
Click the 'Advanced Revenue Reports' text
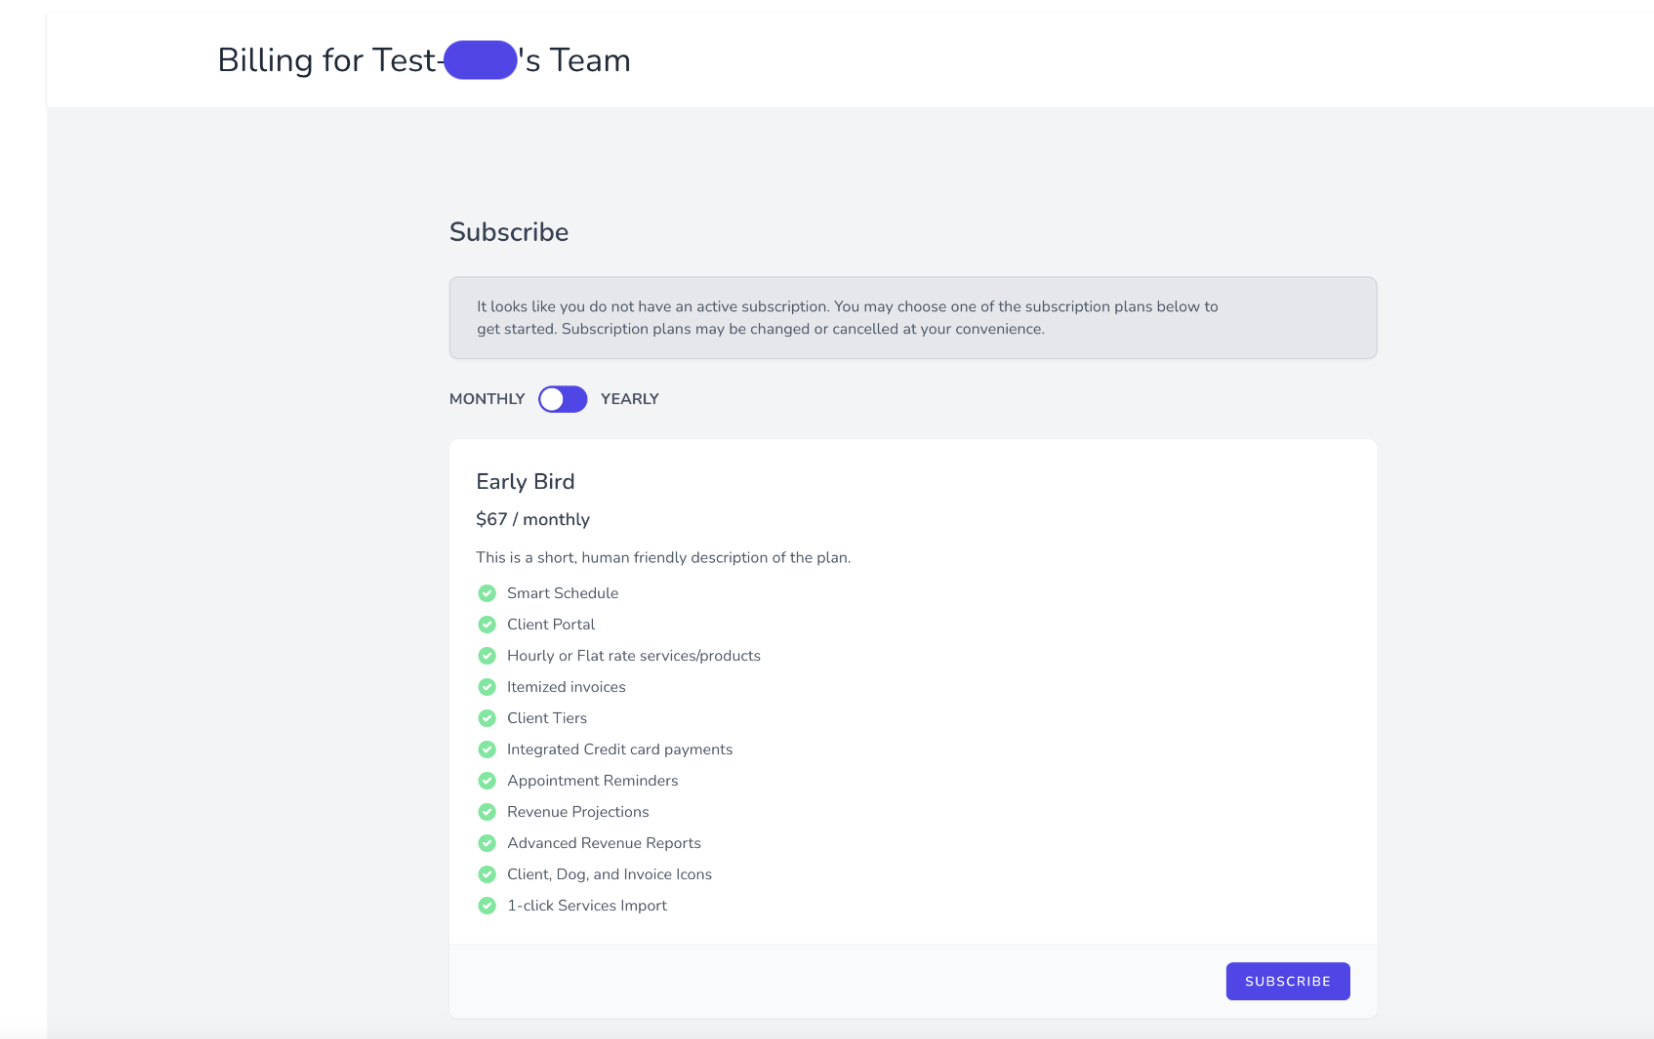pos(604,843)
